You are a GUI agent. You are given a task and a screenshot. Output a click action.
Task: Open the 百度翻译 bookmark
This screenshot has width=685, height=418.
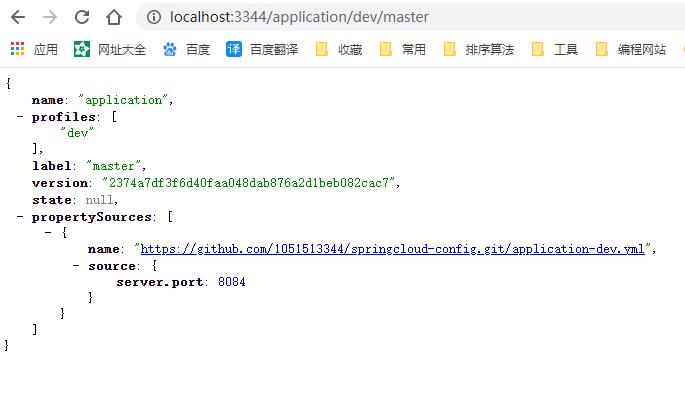point(262,49)
